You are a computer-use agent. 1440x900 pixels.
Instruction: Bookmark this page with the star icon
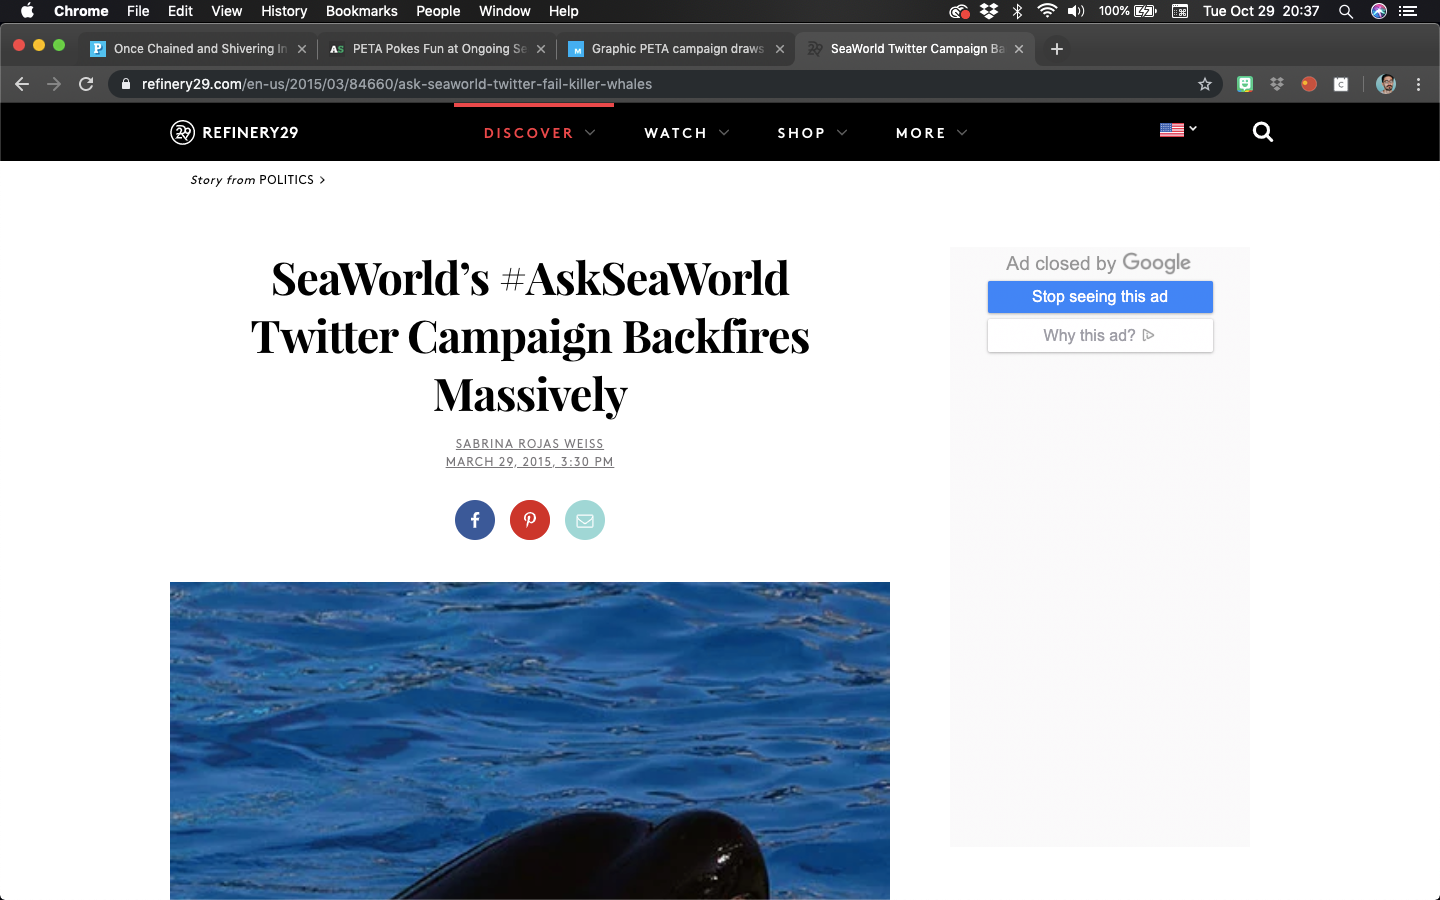click(1205, 84)
